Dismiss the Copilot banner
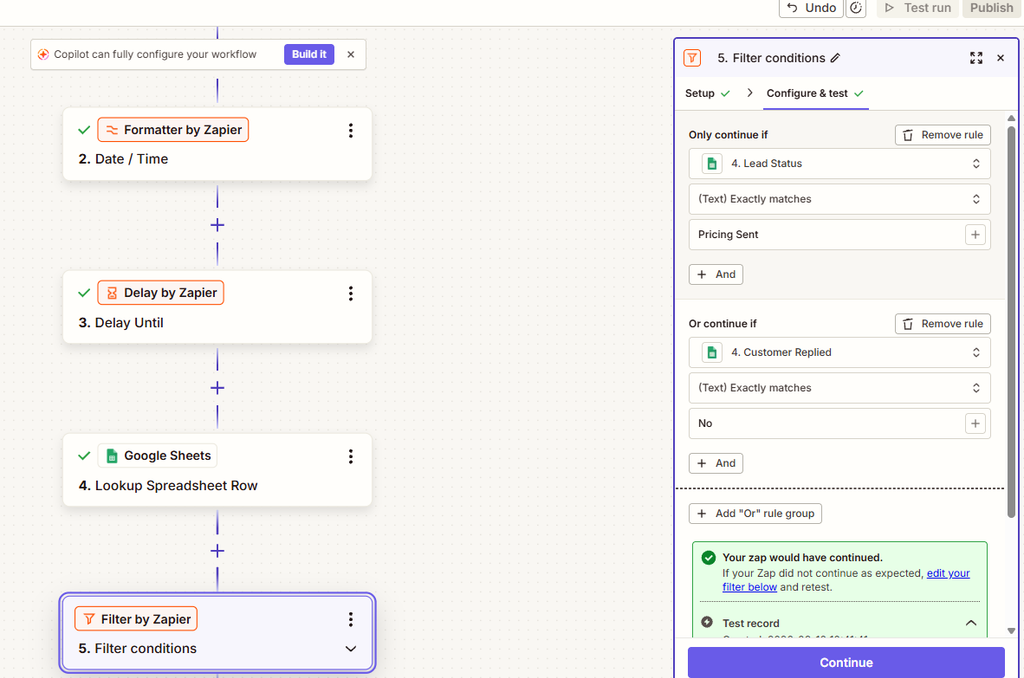The width and height of the screenshot is (1024, 678). [x=351, y=54]
